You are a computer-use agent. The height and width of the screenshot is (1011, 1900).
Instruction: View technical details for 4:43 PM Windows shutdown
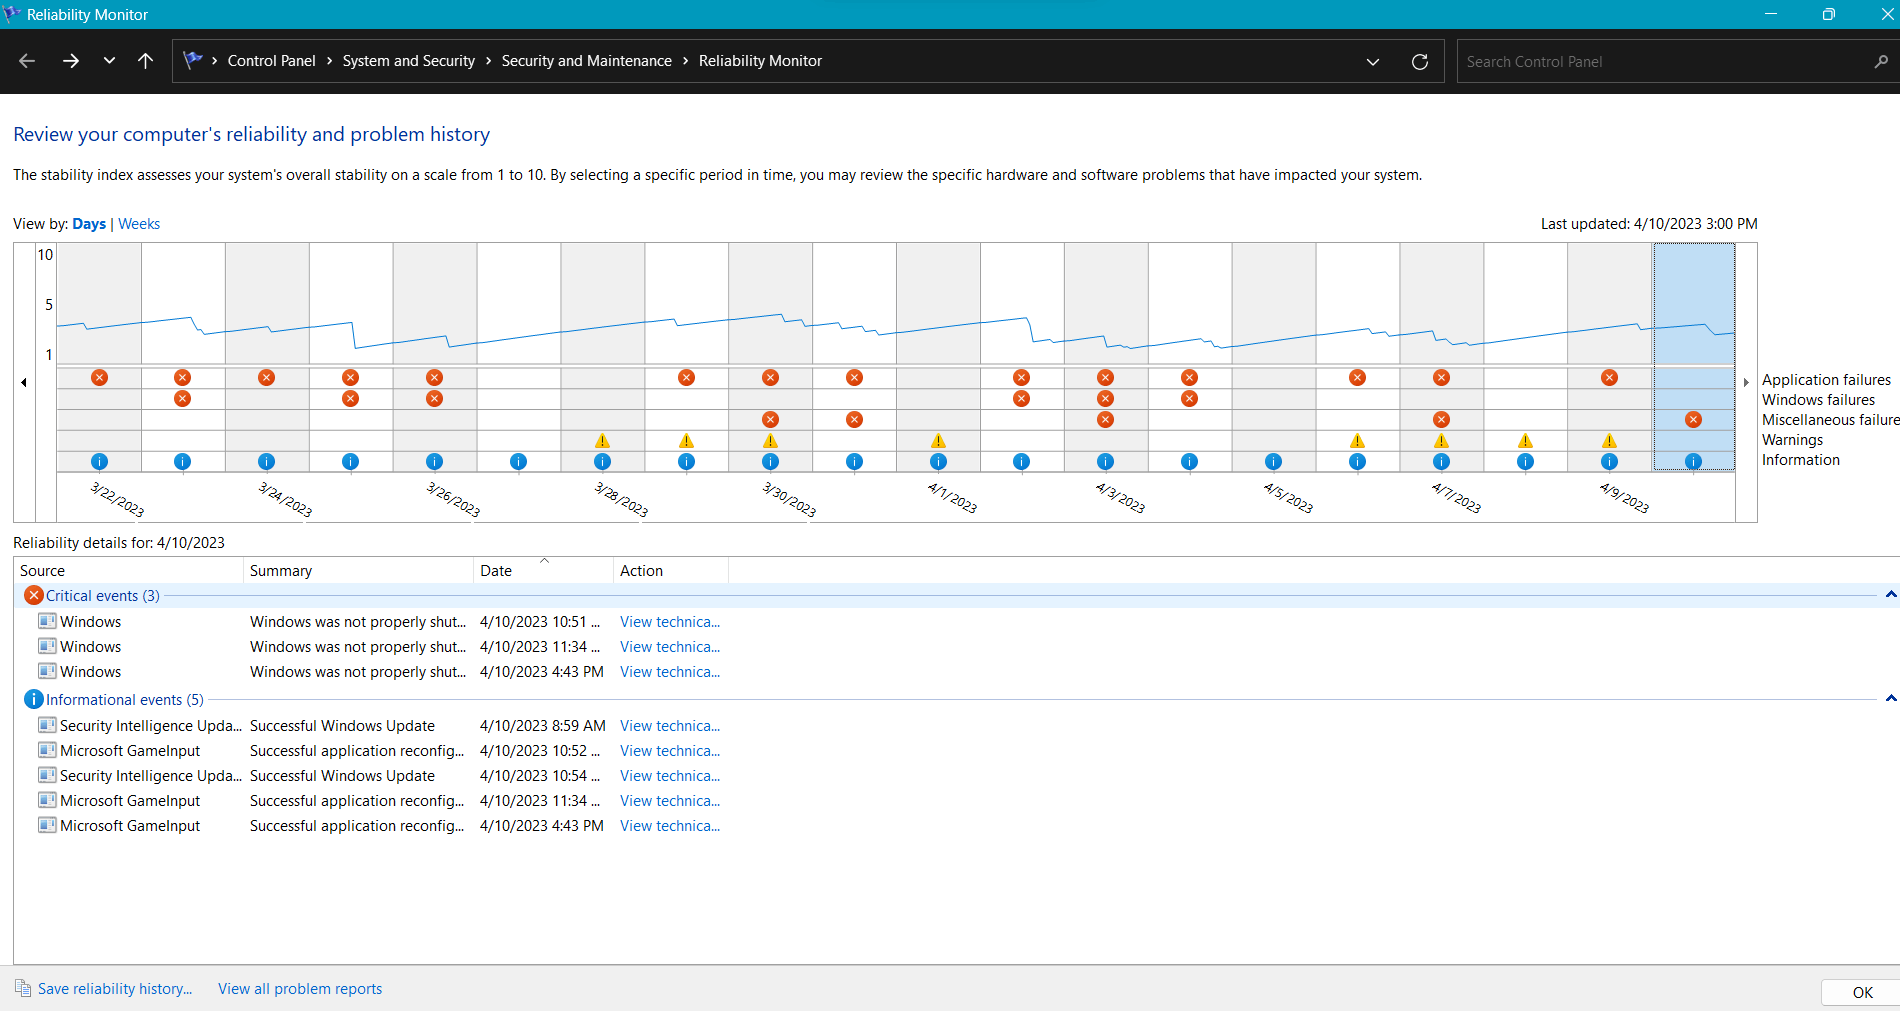tap(669, 672)
